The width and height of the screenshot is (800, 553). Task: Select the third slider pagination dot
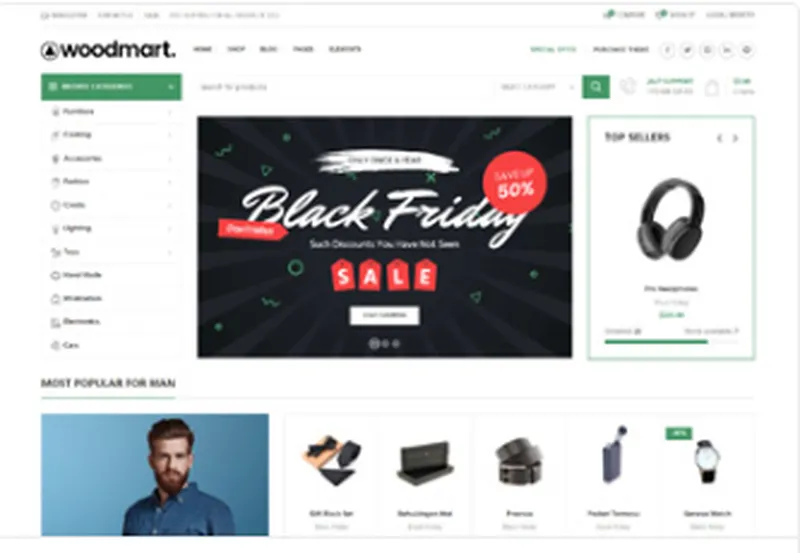coord(396,343)
